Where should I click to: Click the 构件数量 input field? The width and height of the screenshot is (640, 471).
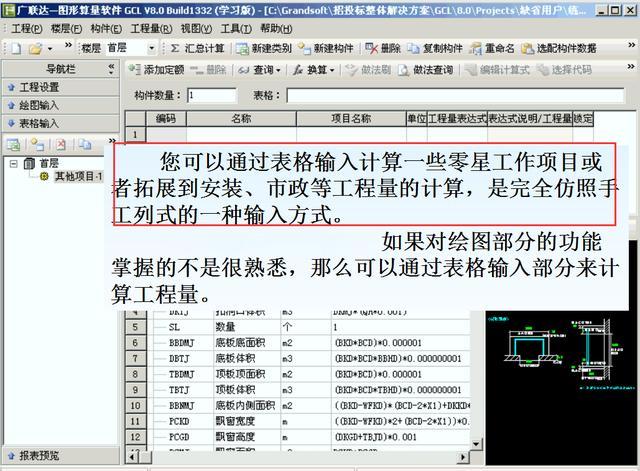coord(212,96)
